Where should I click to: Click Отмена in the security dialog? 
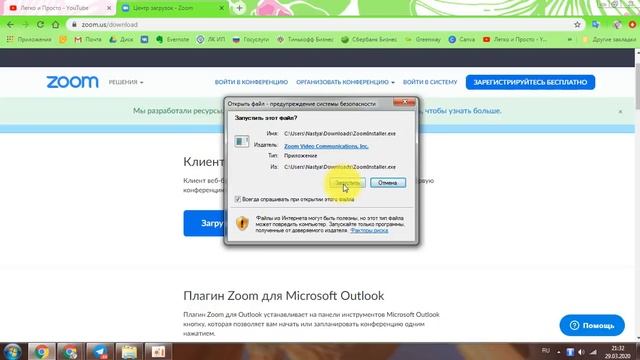pos(388,182)
